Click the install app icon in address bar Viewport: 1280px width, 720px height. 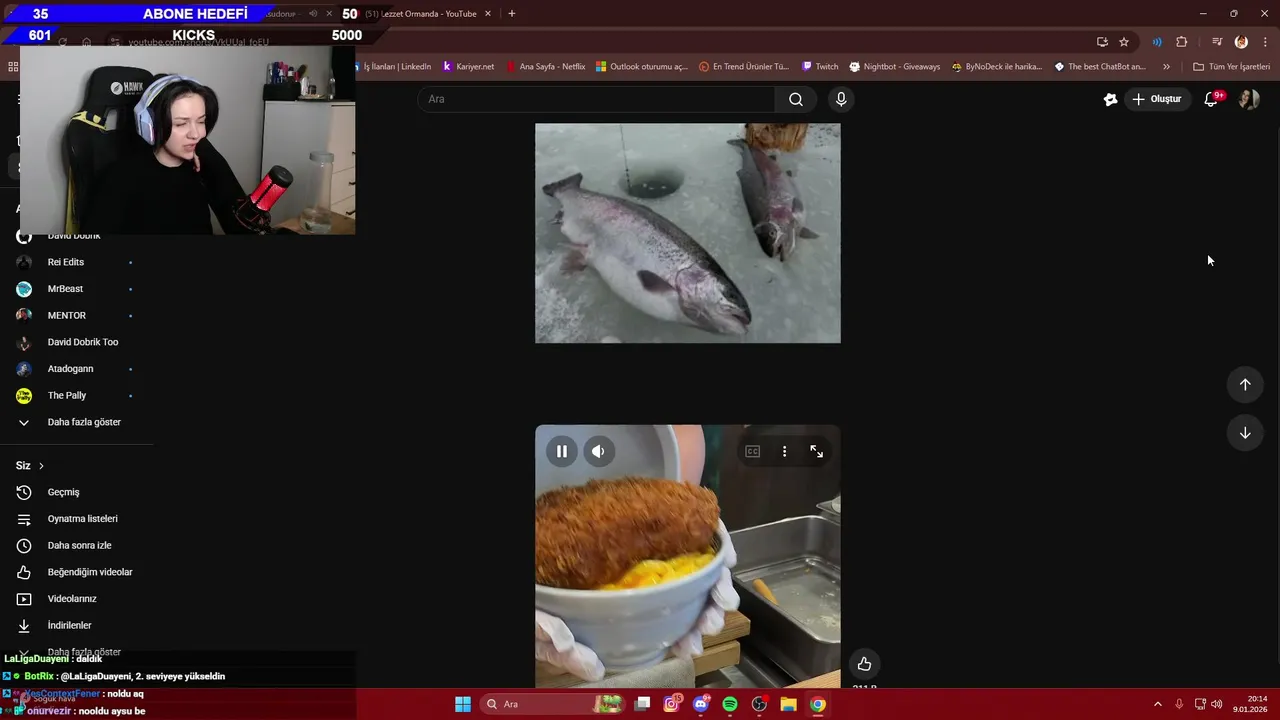pos(1102,42)
